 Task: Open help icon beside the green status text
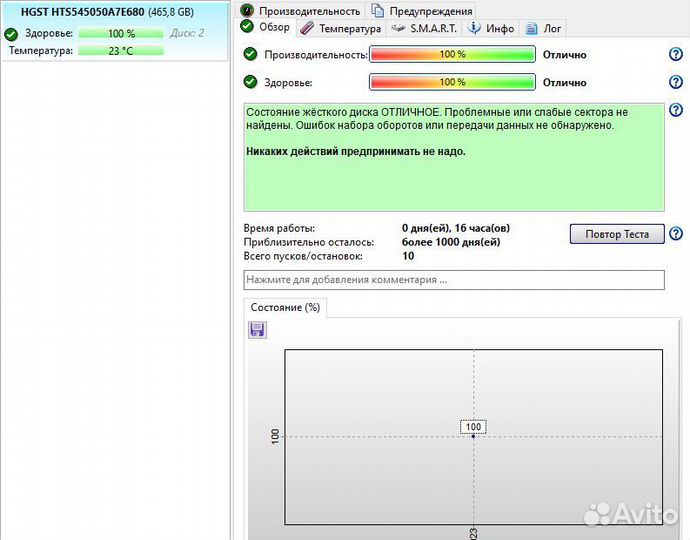[x=675, y=111]
